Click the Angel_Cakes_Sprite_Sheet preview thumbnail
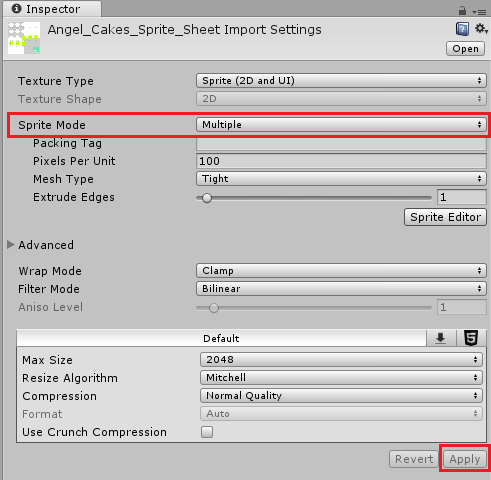This screenshot has height=480, width=491. coord(24,38)
